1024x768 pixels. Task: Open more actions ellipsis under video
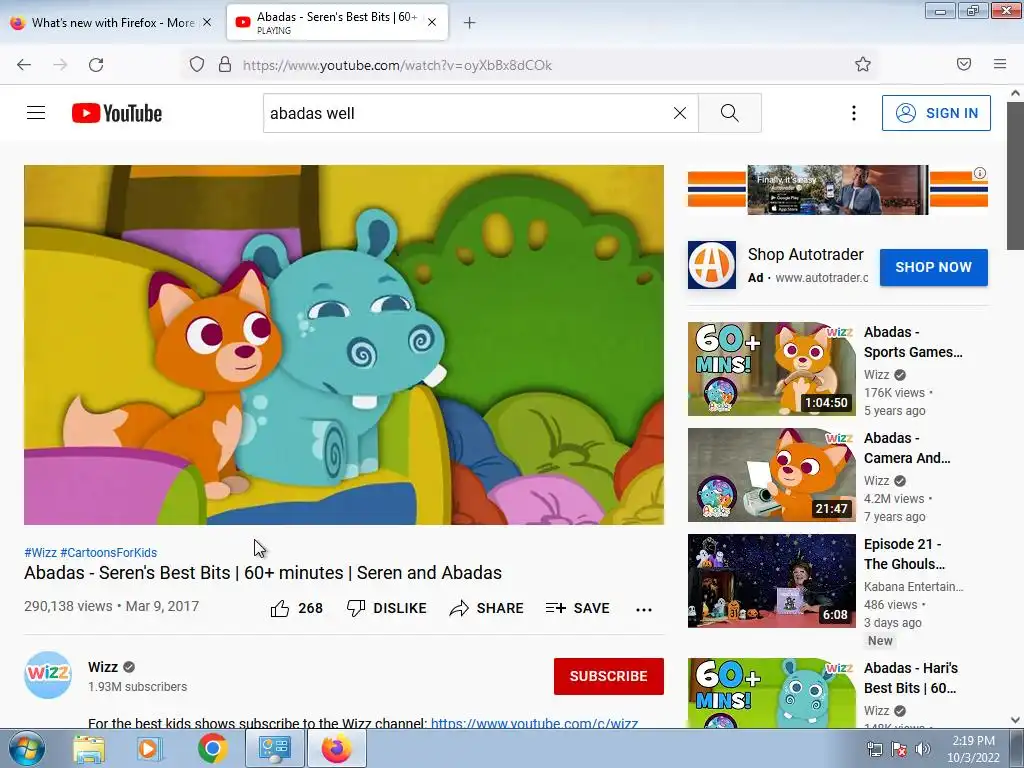click(x=643, y=609)
